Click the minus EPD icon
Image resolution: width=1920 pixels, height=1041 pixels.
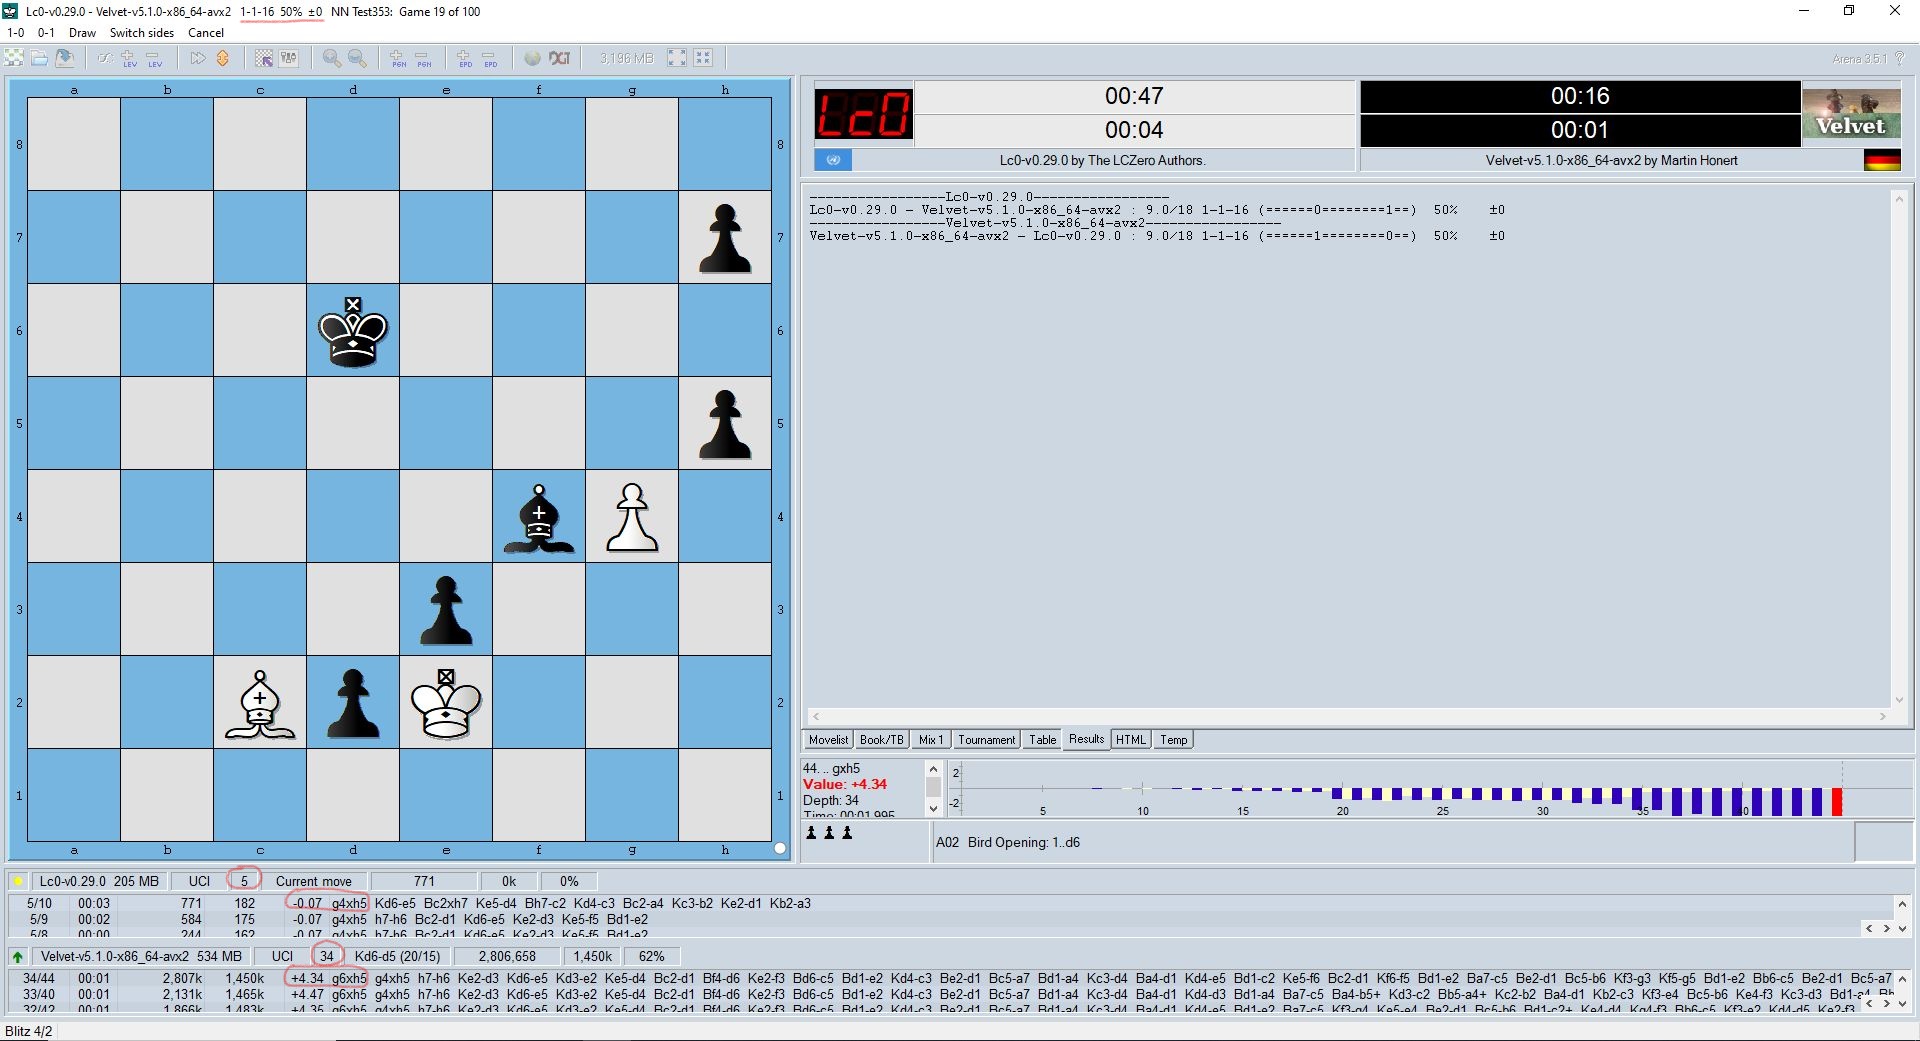point(490,58)
